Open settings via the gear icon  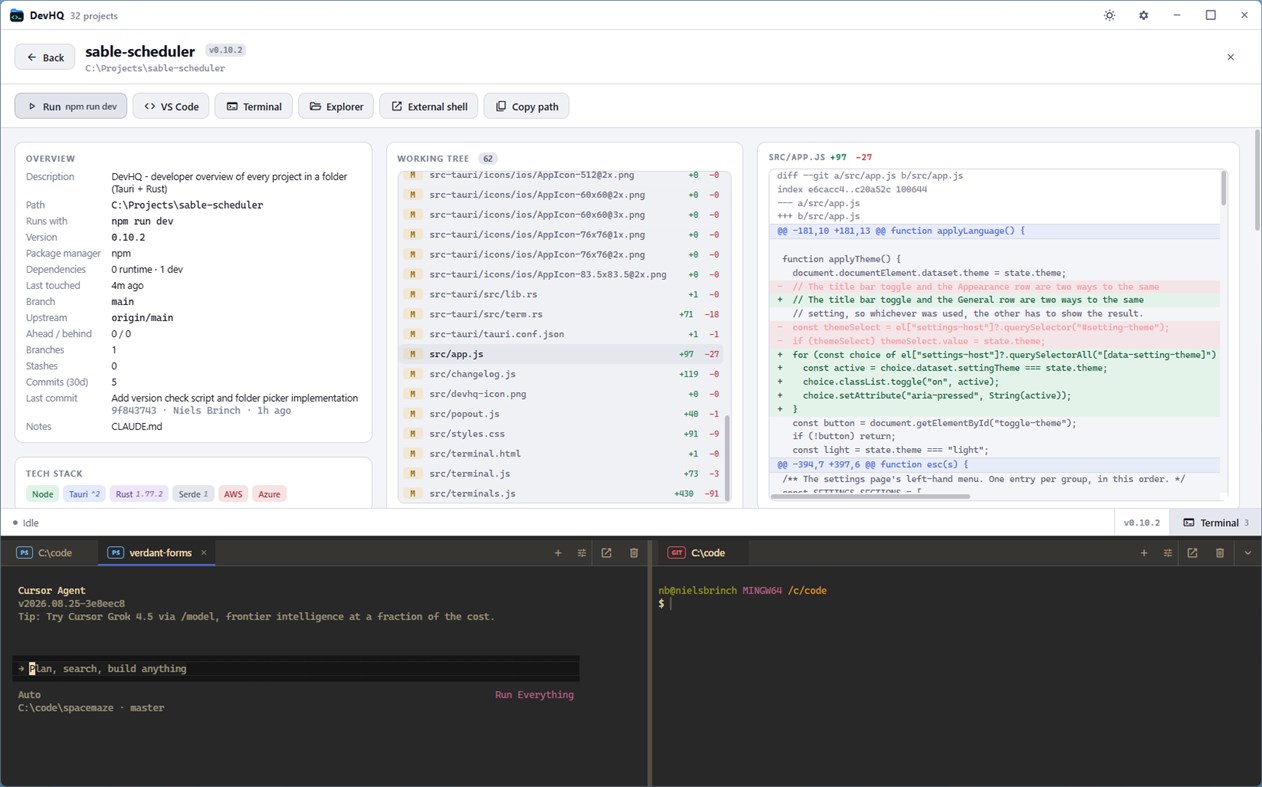1143,16
